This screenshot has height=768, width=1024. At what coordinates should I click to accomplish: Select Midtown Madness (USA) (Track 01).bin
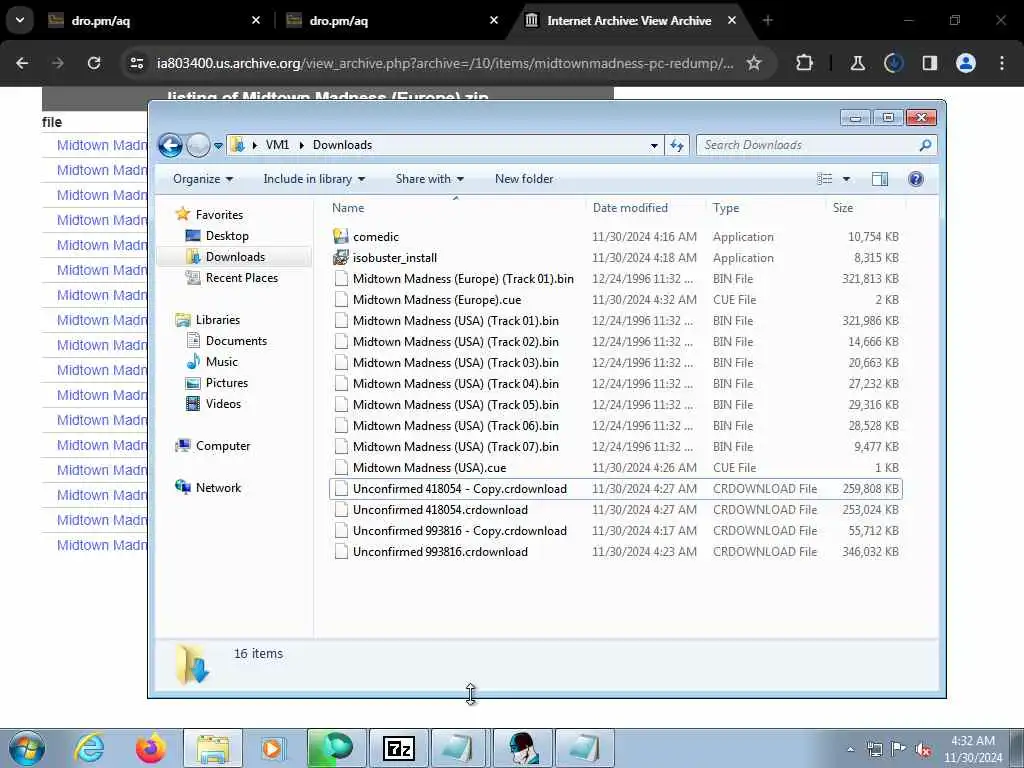tap(456, 321)
